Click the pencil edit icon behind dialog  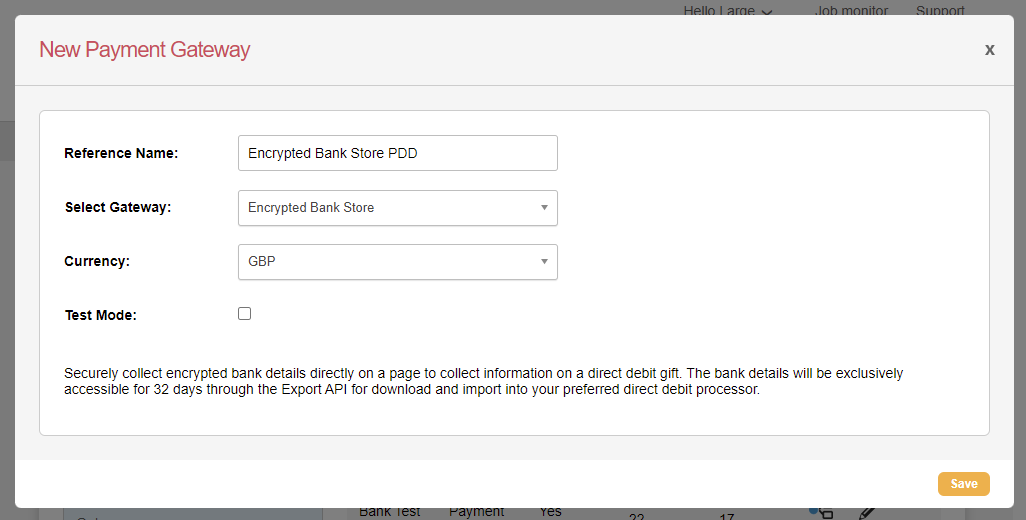pos(867,512)
